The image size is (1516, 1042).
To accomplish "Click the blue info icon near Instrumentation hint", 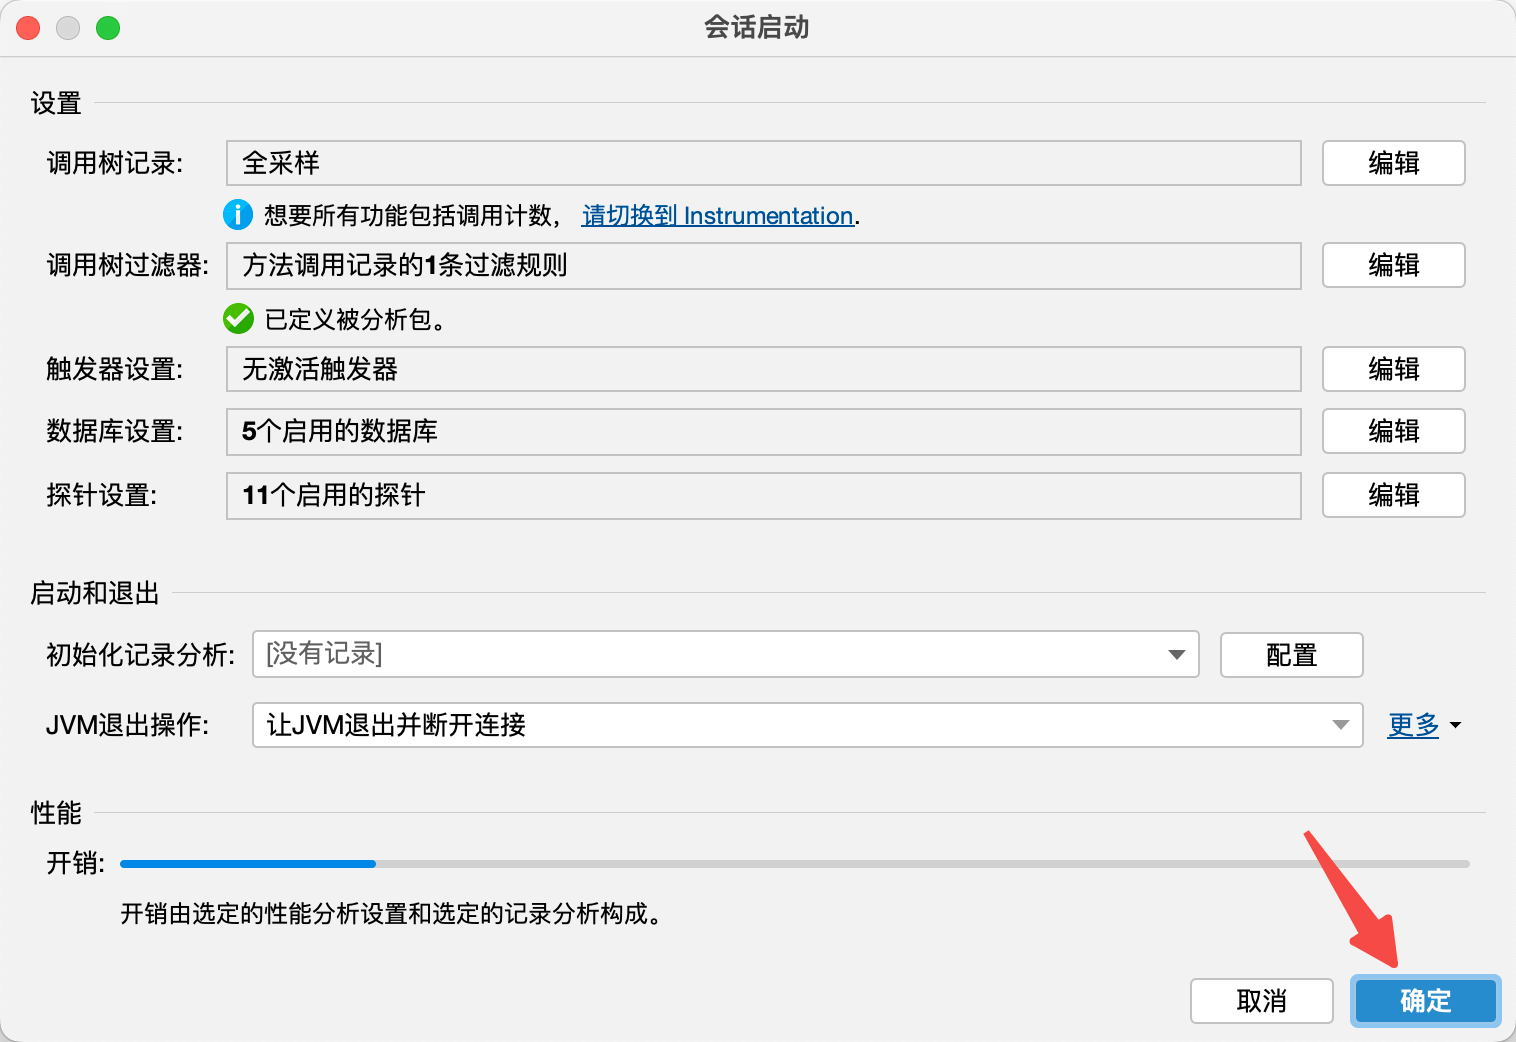I will click(x=238, y=215).
